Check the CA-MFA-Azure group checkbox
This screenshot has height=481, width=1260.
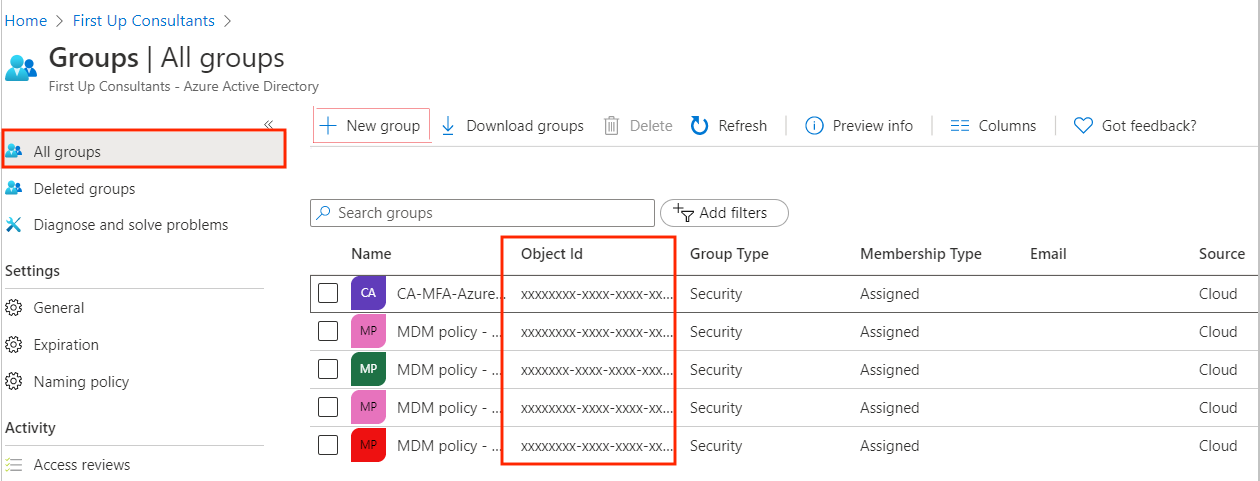click(328, 294)
